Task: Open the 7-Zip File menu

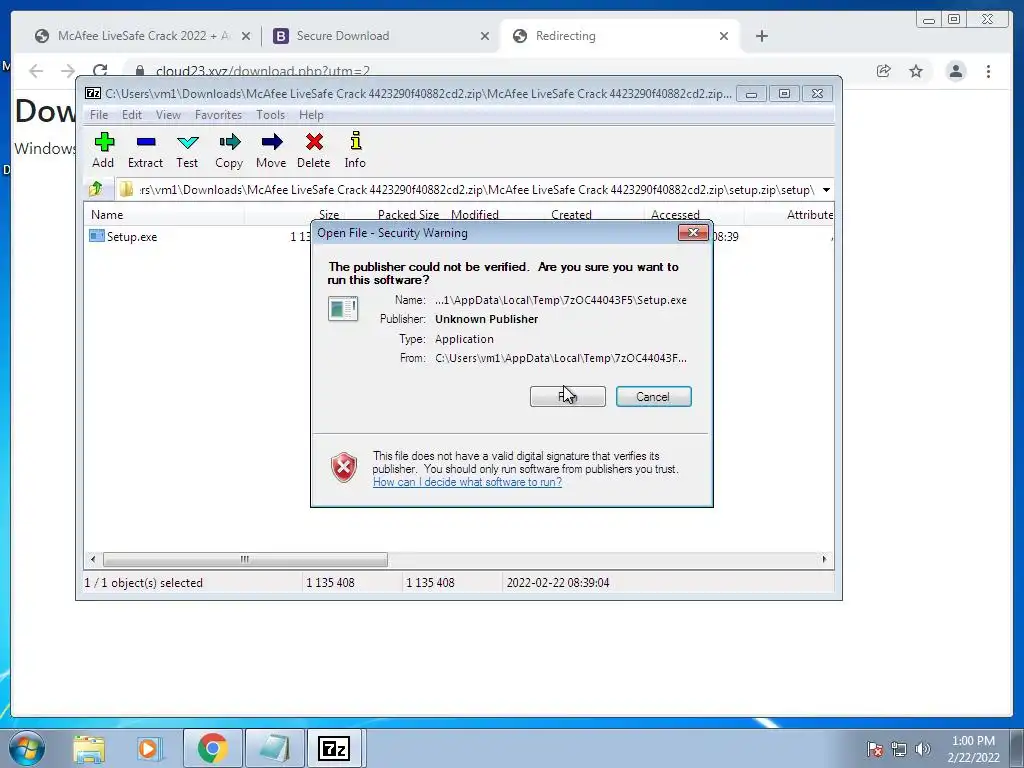Action: pos(99,115)
